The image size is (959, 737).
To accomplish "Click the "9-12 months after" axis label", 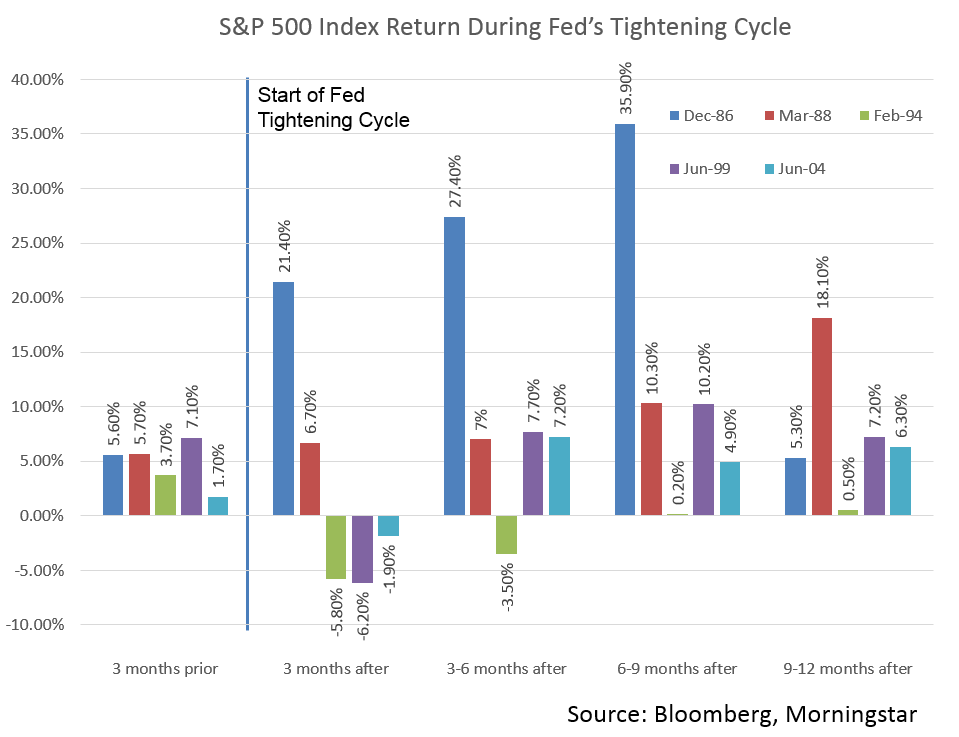I will tap(847, 668).
